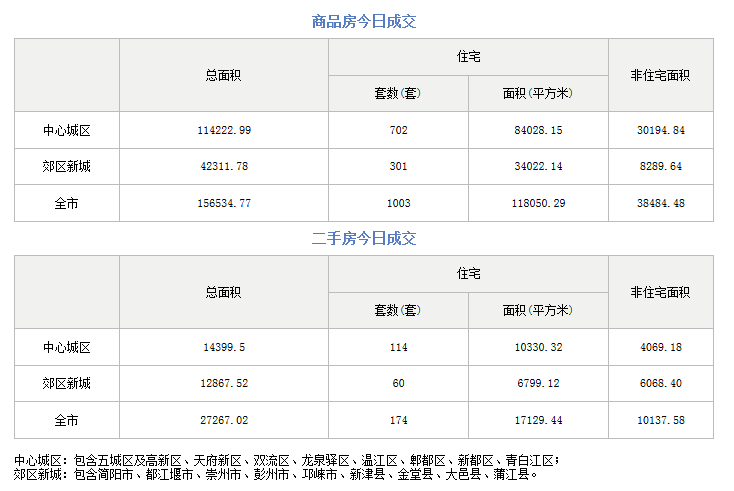The width and height of the screenshot is (734, 491).
Task: Select 非住宅面积 header in 商品房 table
Action: coord(661,75)
